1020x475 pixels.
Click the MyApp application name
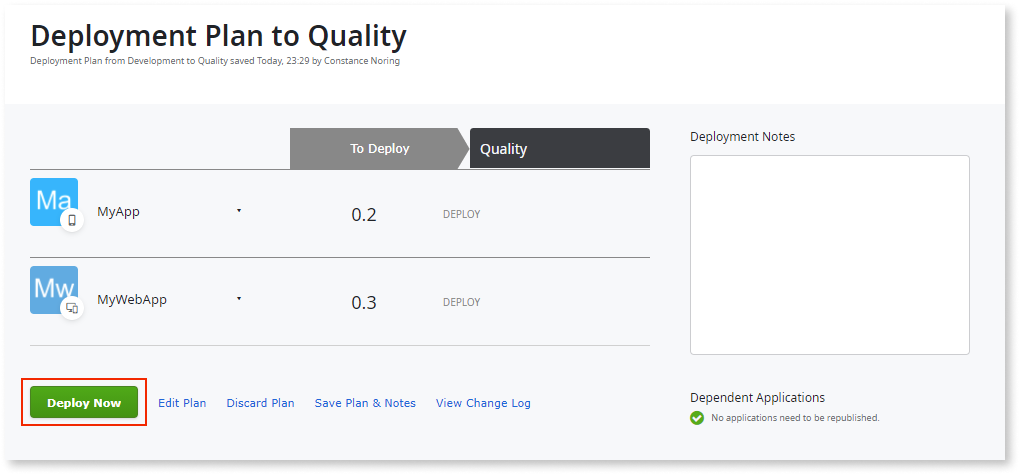pyautogui.click(x=118, y=213)
